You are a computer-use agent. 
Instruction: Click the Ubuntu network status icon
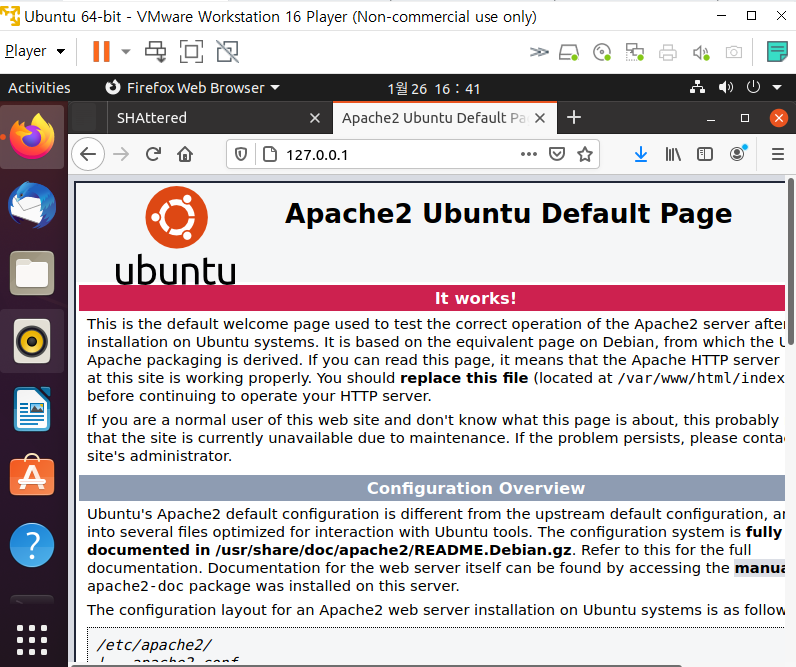[698, 87]
